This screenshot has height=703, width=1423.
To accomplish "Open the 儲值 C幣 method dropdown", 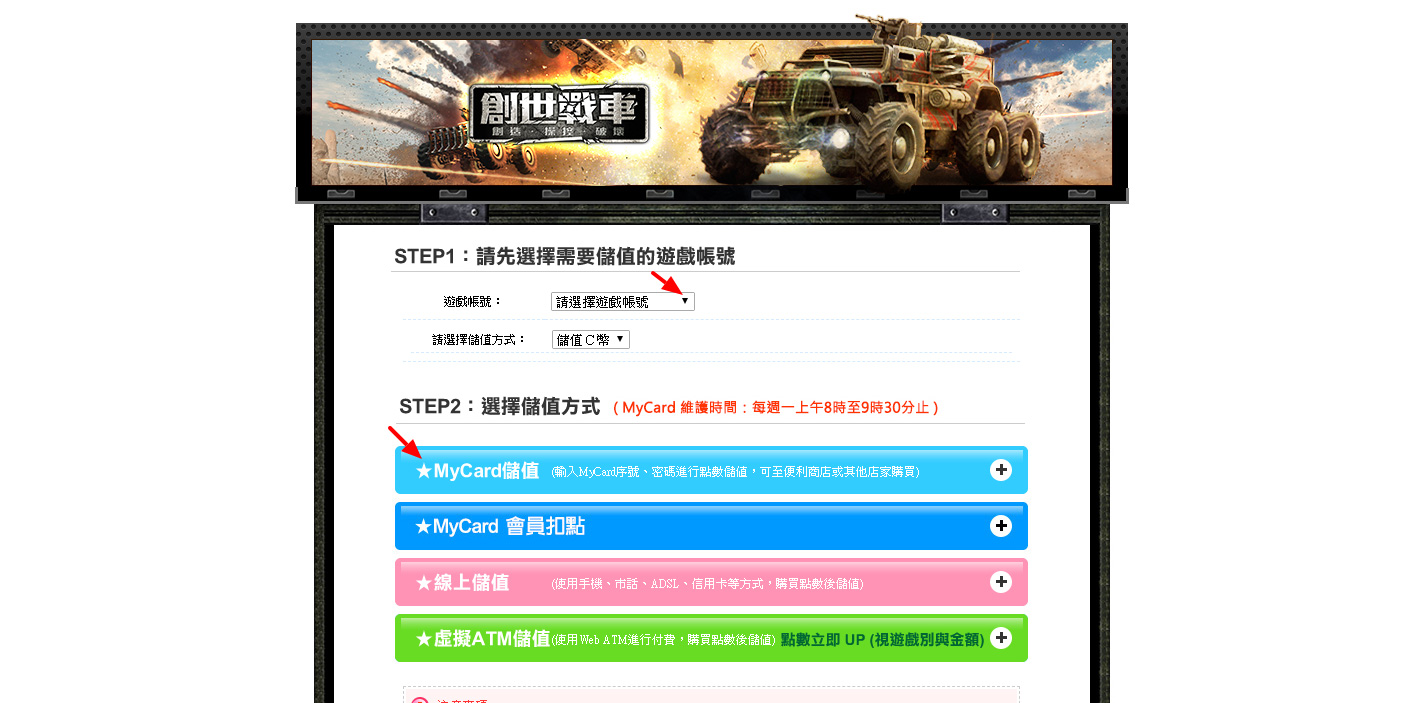I will point(590,340).
